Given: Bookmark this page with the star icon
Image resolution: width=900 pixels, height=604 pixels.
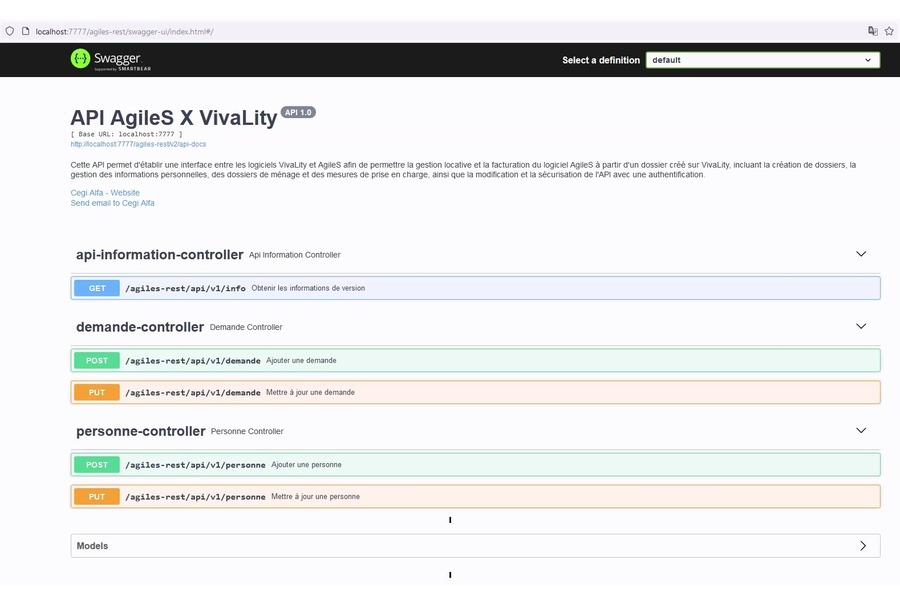Looking at the screenshot, I should pos(889,31).
